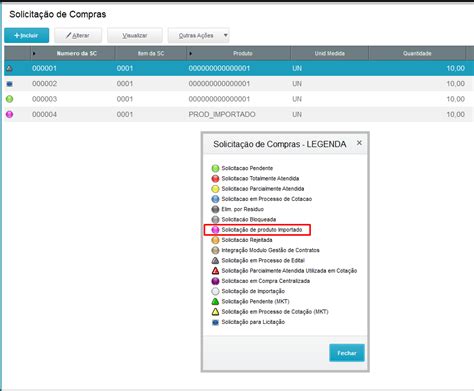
Task: Click the Incluir button
Action: [x=27, y=35]
